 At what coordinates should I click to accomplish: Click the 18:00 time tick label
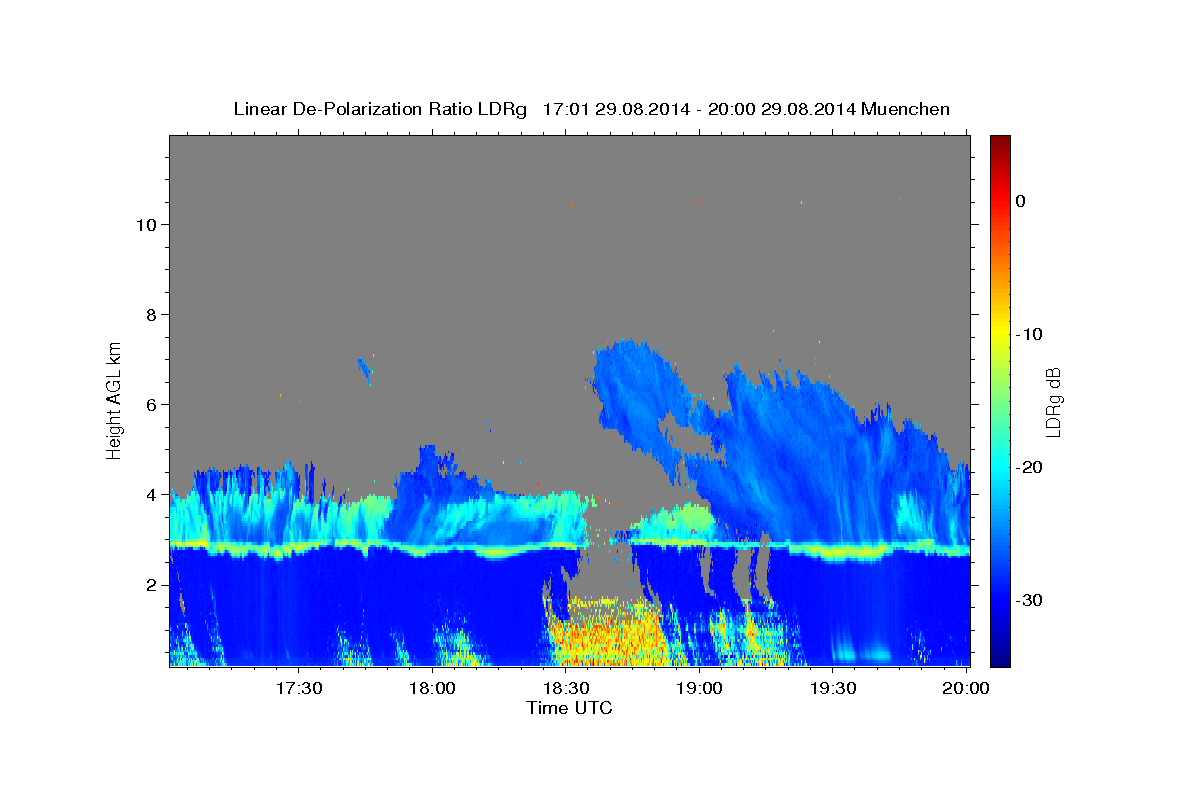click(433, 689)
